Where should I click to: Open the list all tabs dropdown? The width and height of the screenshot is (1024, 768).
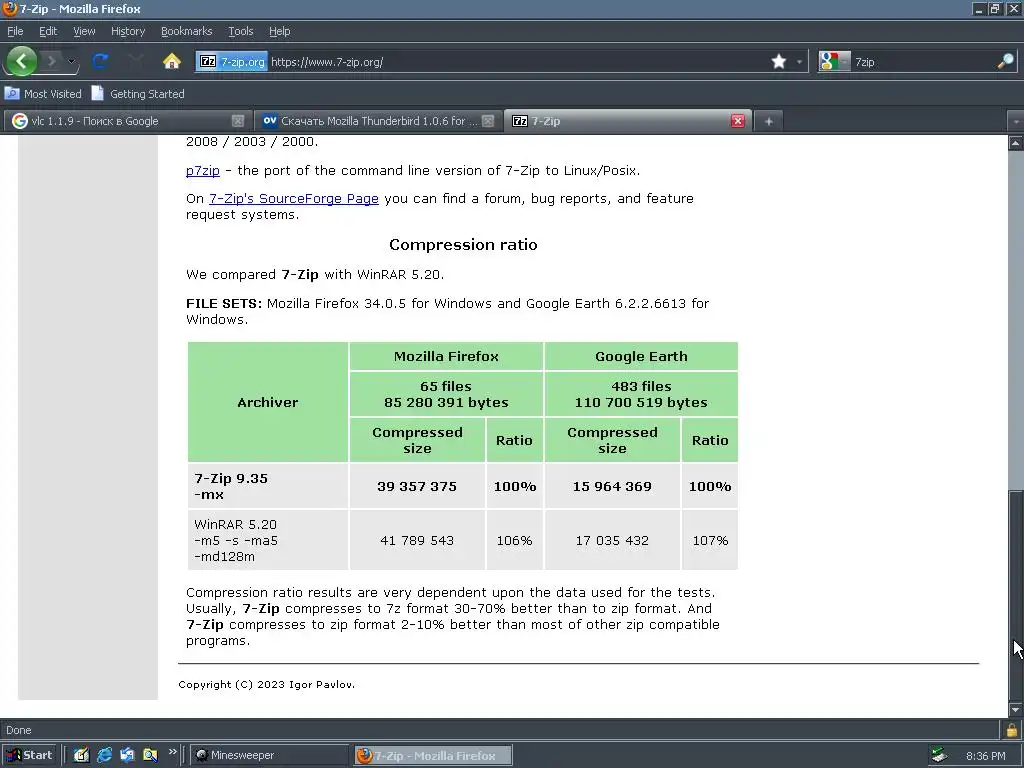pos(1016,121)
